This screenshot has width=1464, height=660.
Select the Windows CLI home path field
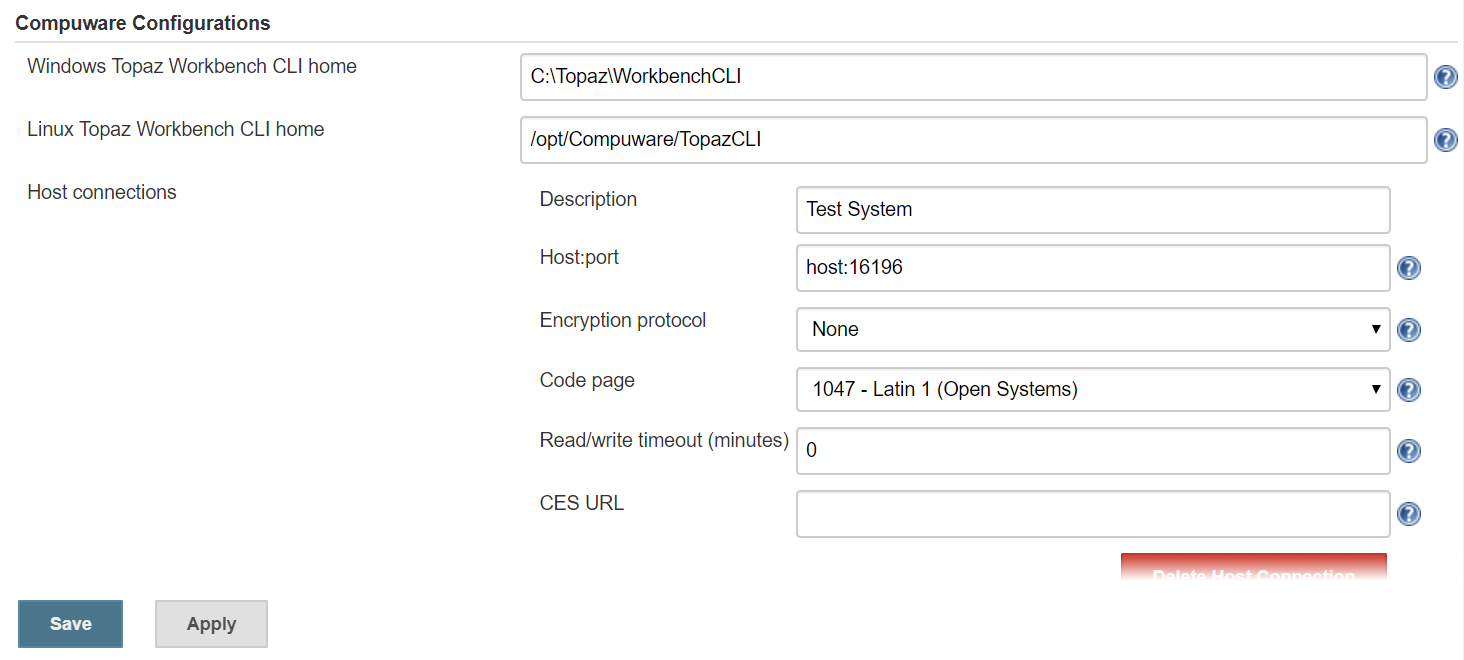point(972,76)
